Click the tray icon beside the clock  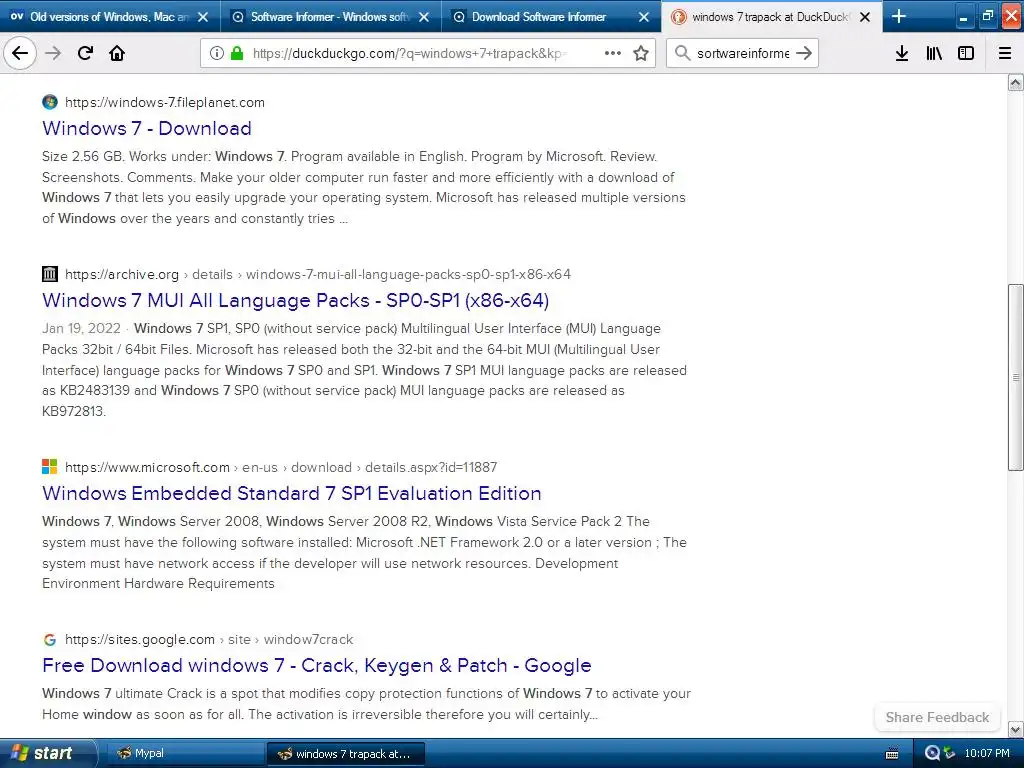[x=949, y=754]
